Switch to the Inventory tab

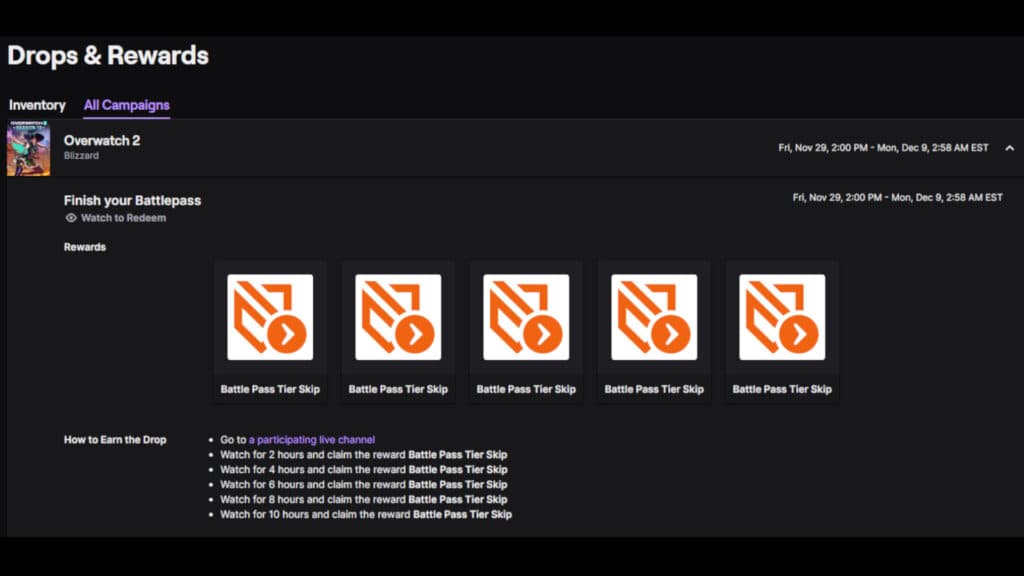point(37,104)
